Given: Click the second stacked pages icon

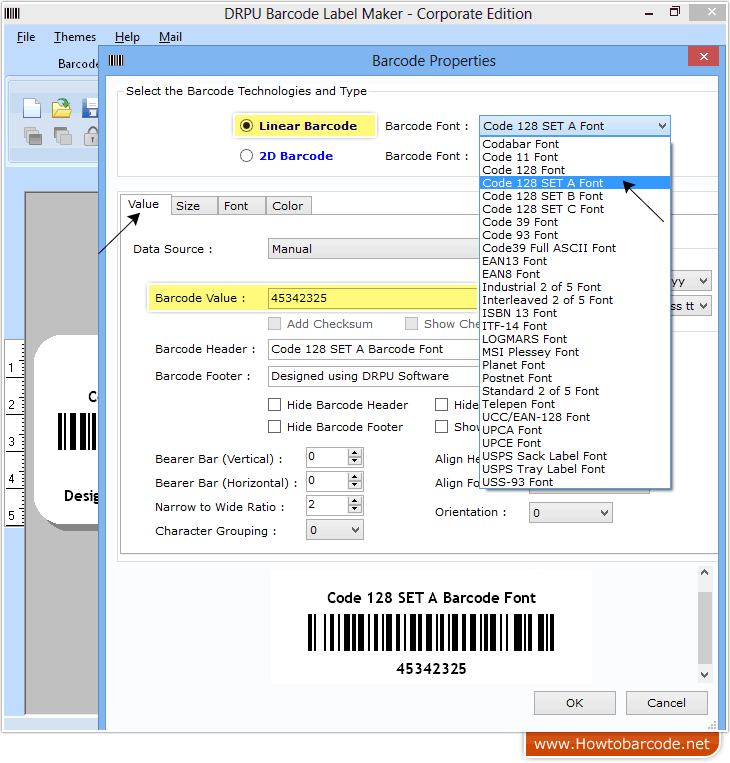Looking at the screenshot, I should (x=63, y=136).
